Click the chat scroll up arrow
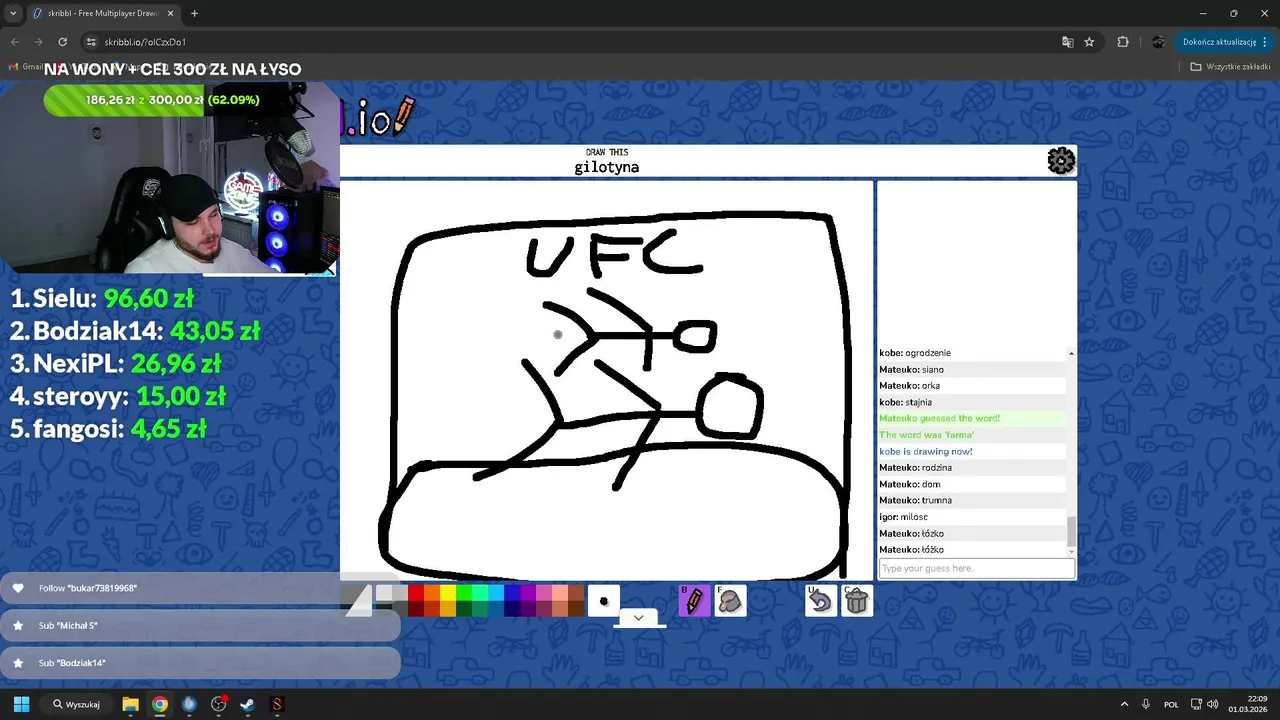 pos(1071,353)
